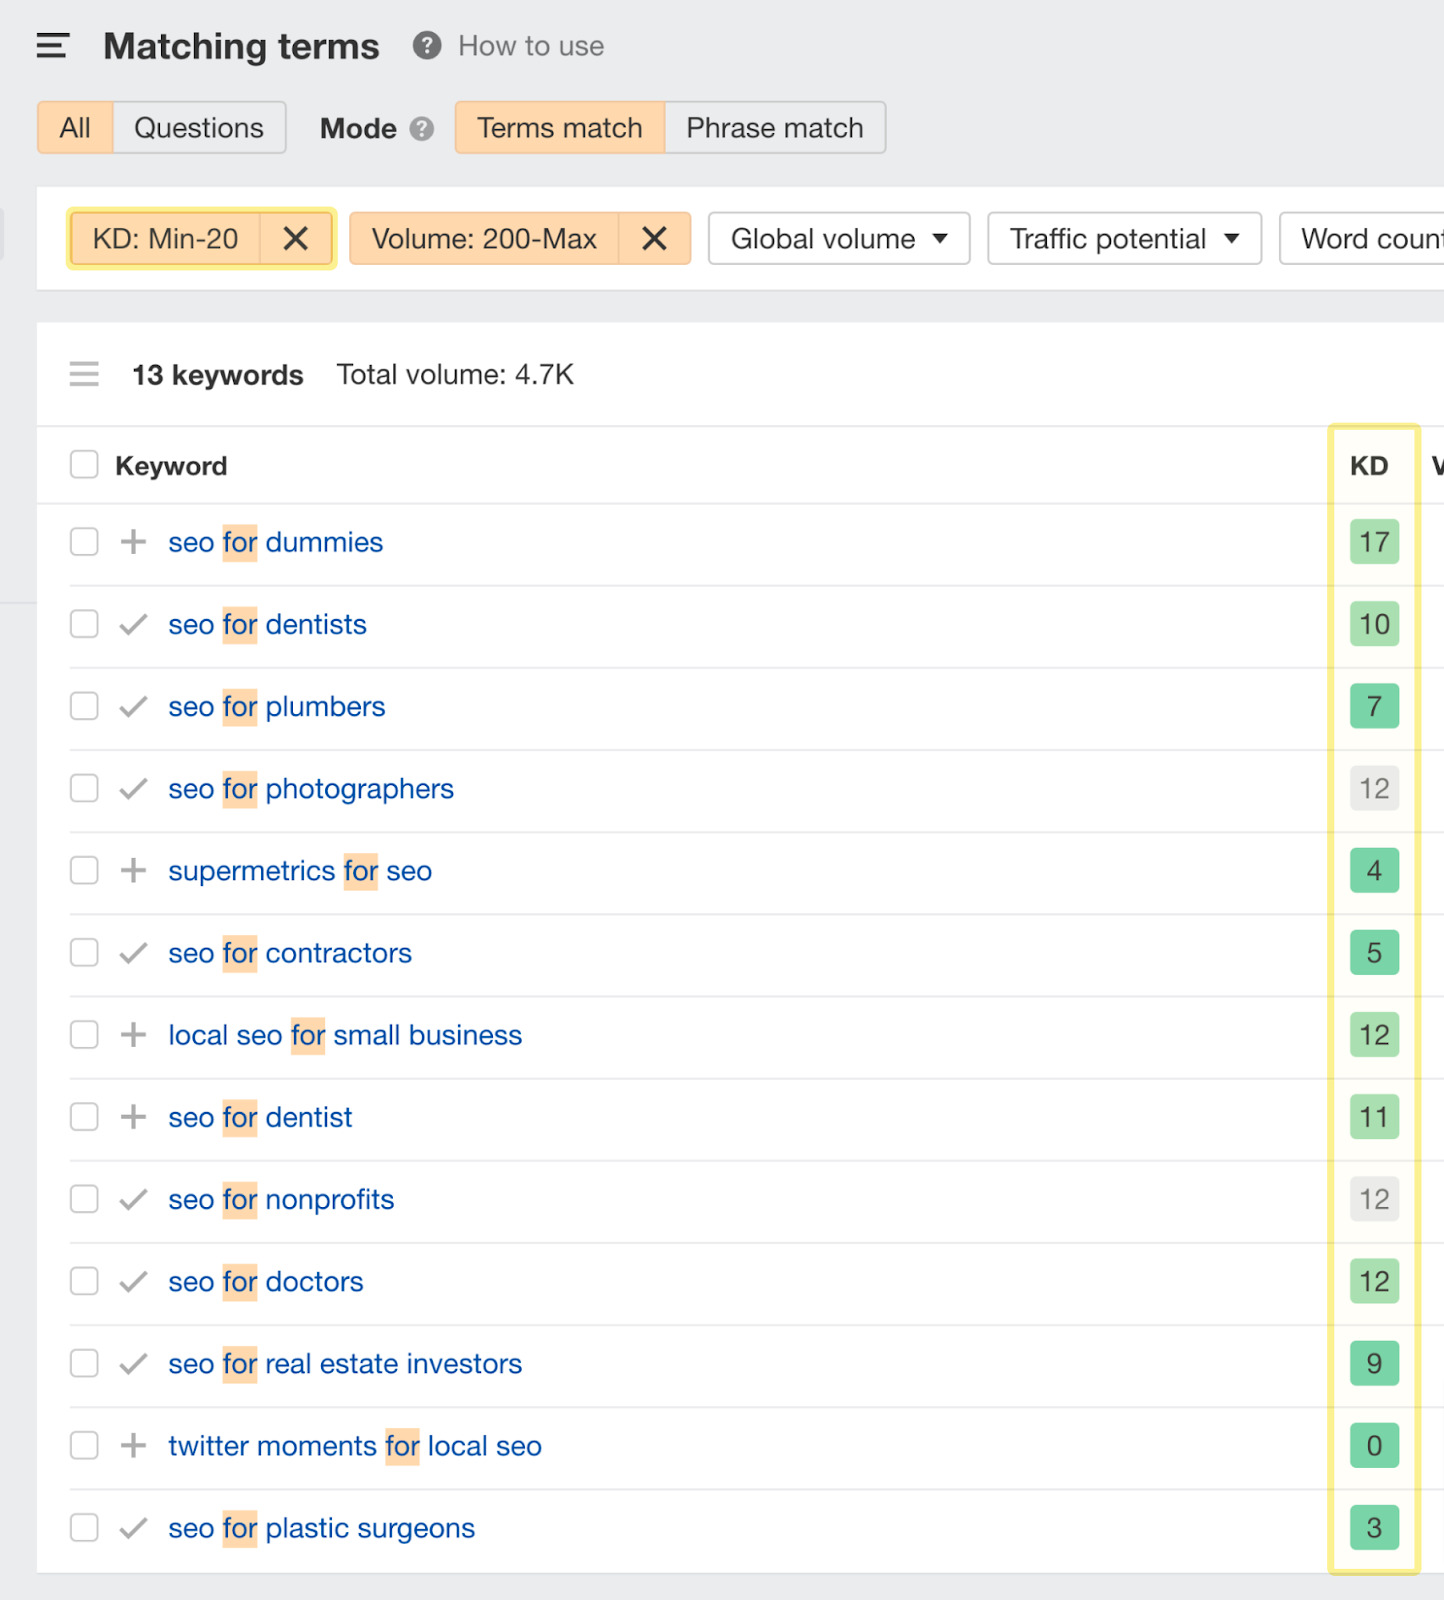
Task: Click the How to use help icon
Action: click(427, 46)
